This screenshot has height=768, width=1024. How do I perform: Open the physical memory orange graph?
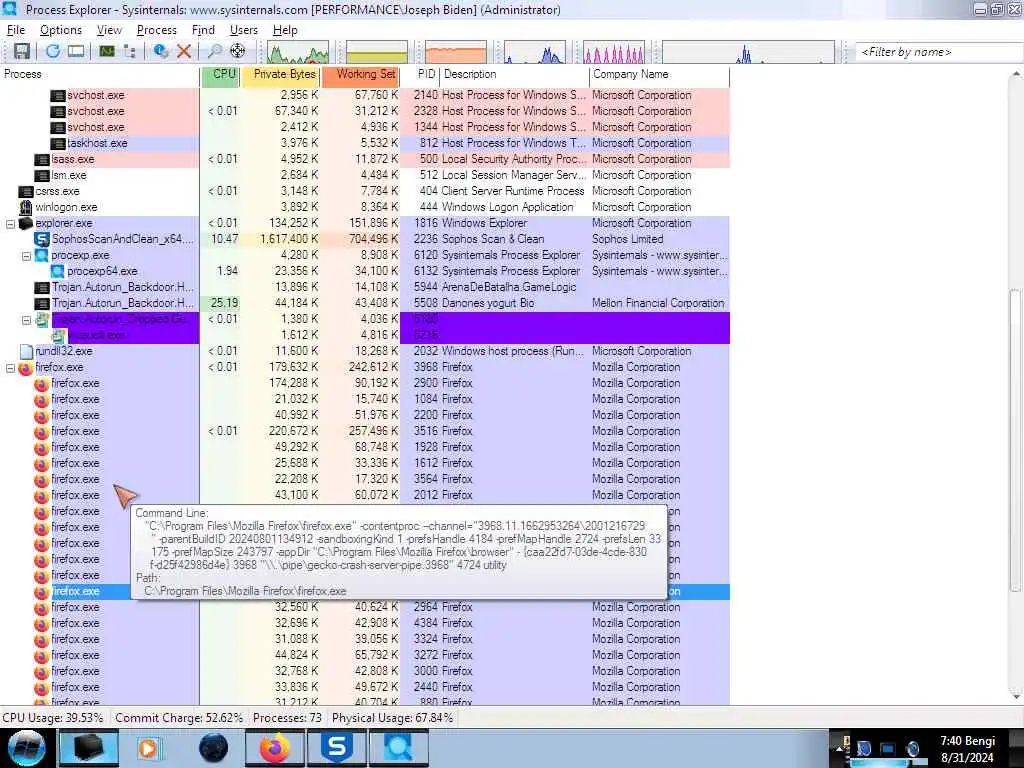[x=456, y=52]
